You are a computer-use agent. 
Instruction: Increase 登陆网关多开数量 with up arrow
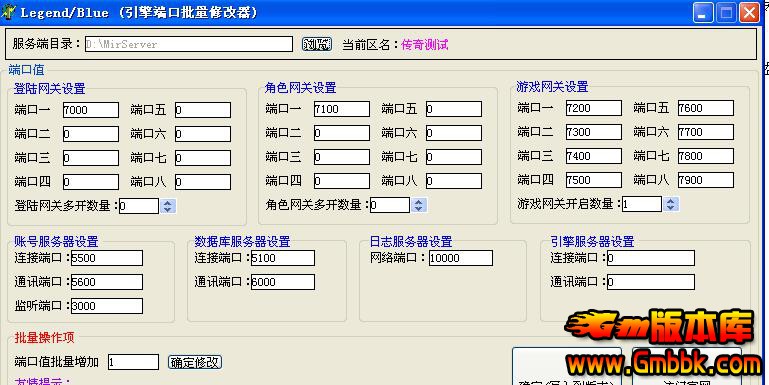pyautogui.click(x=168, y=203)
